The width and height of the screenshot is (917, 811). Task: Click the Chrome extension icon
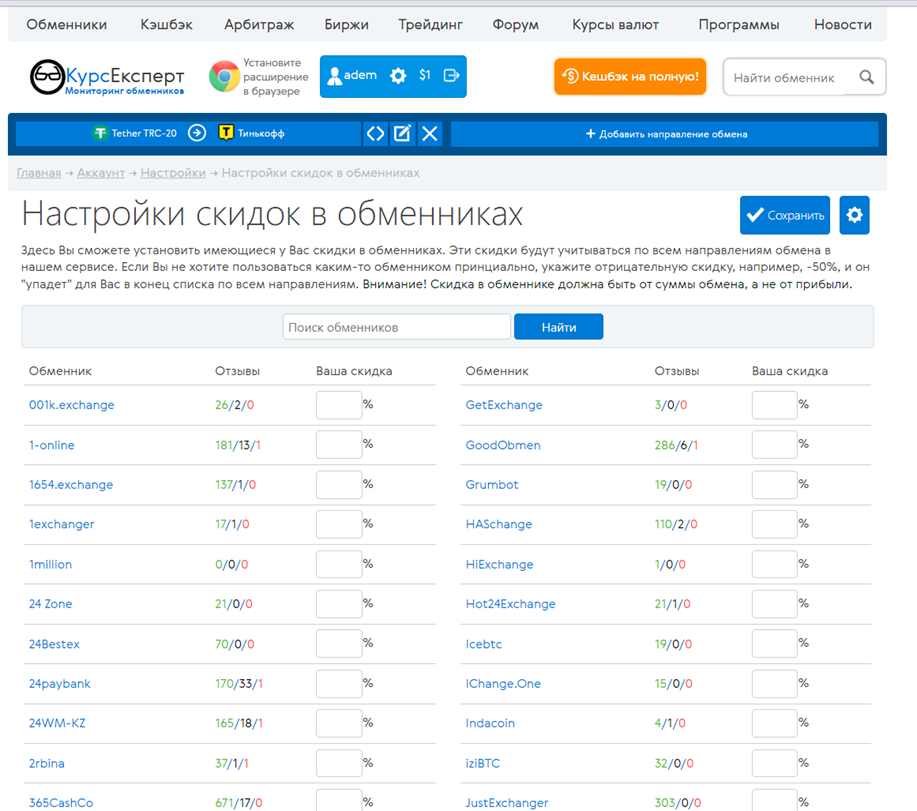coord(224,77)
